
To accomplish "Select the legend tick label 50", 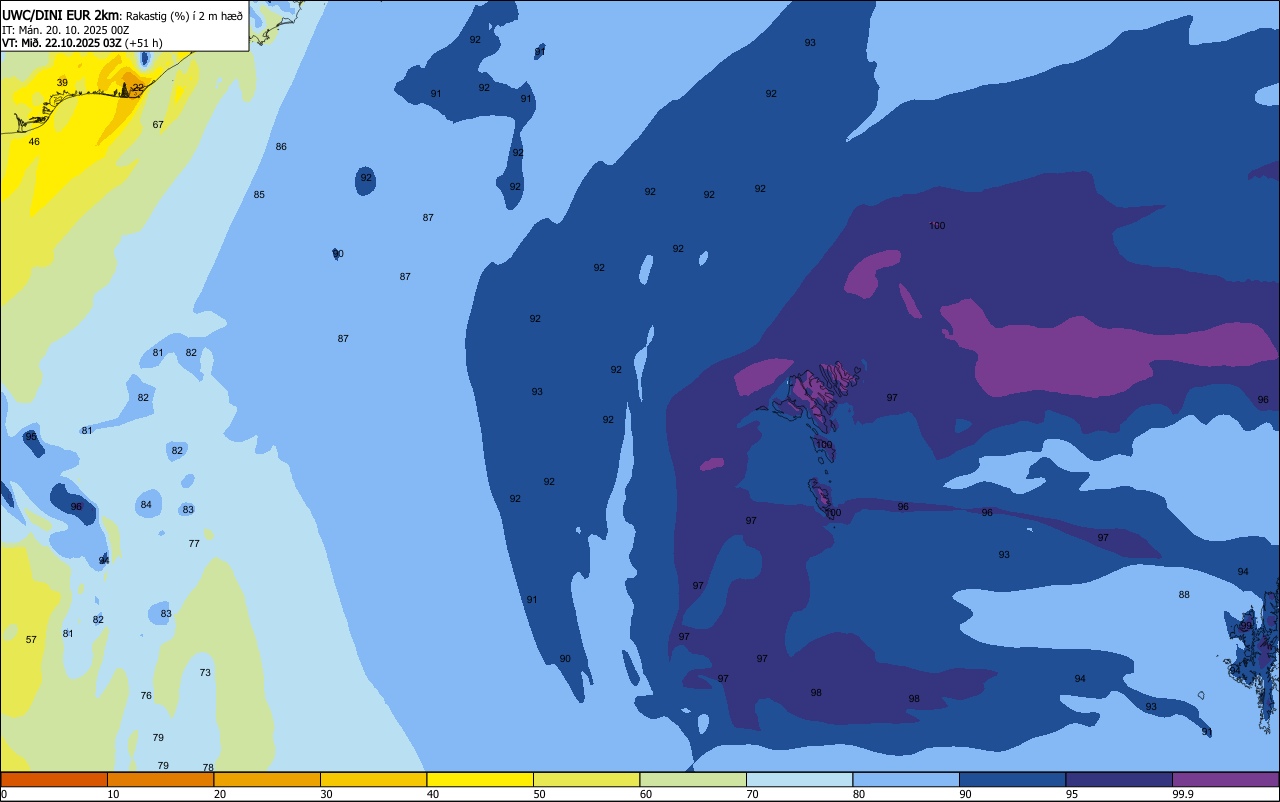I will point(539,794).
